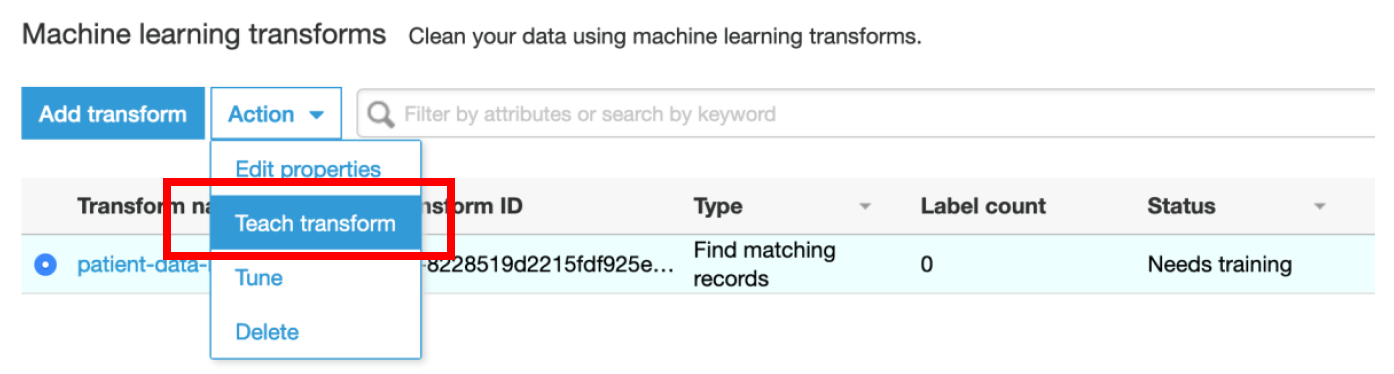Image resolution: width=1394 pixels, height=374 pixels.
Task: Sort by the Status column arrow
Action: pos(1319,207)
